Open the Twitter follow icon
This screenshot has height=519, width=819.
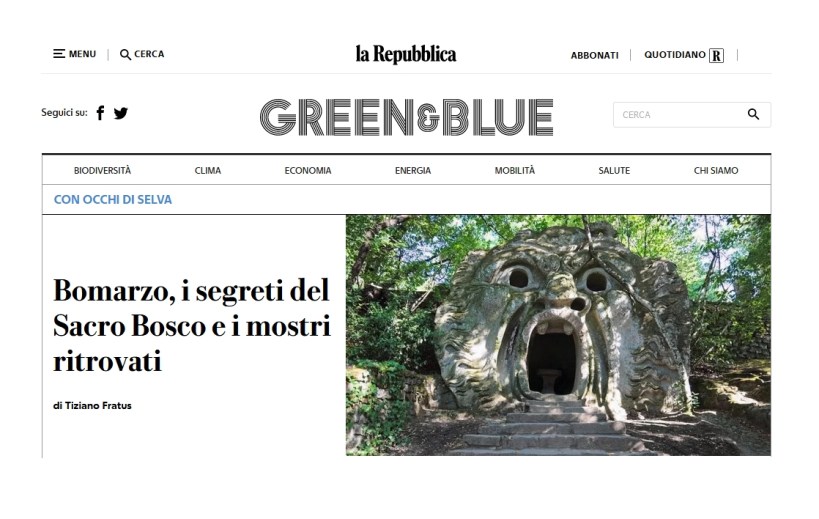(x=121, y=113)
